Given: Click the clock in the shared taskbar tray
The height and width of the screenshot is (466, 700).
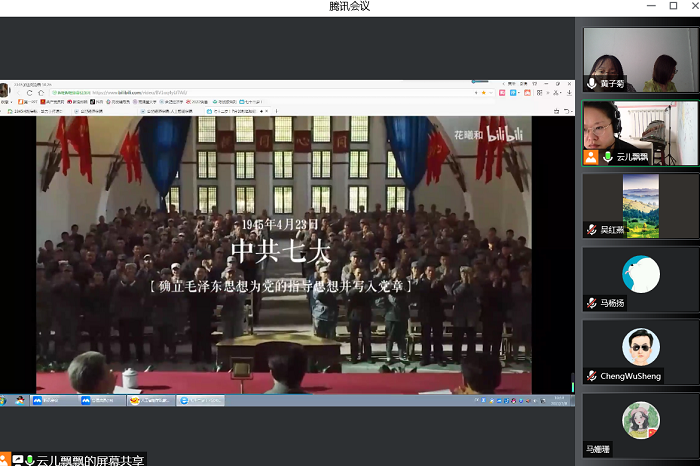Looking at the screenshot, I should coord(559,400).
